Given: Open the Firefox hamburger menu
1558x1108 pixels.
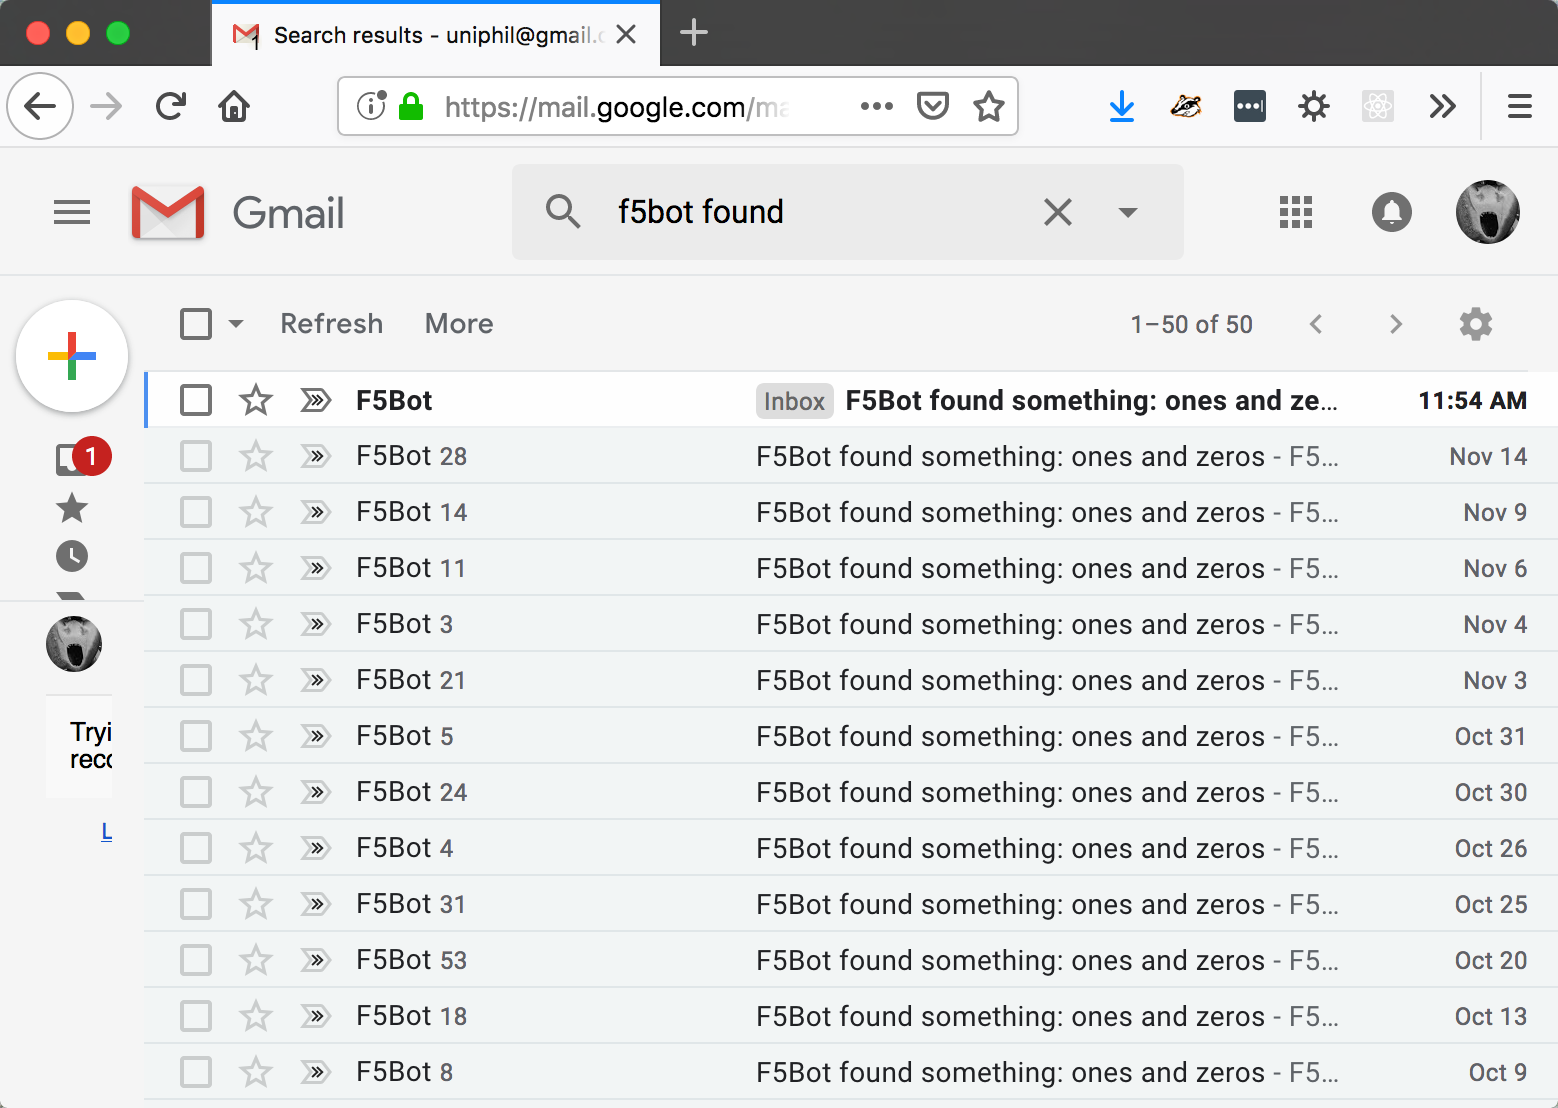Looking at the screenshot, I should (x=1520, y=106).
